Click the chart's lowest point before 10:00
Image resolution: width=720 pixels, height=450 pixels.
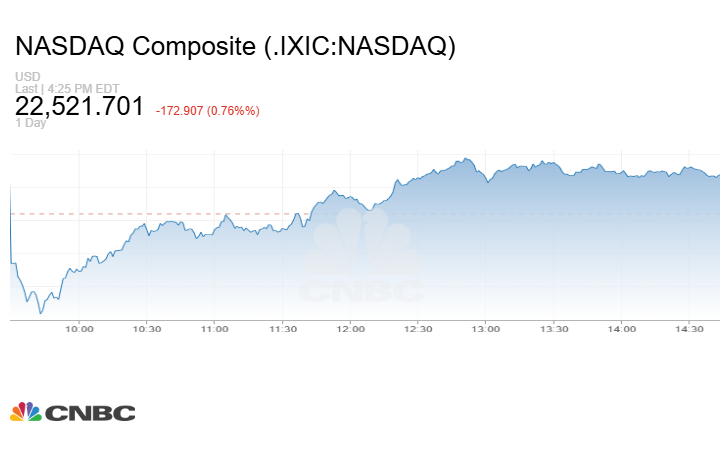pos(40,313)
